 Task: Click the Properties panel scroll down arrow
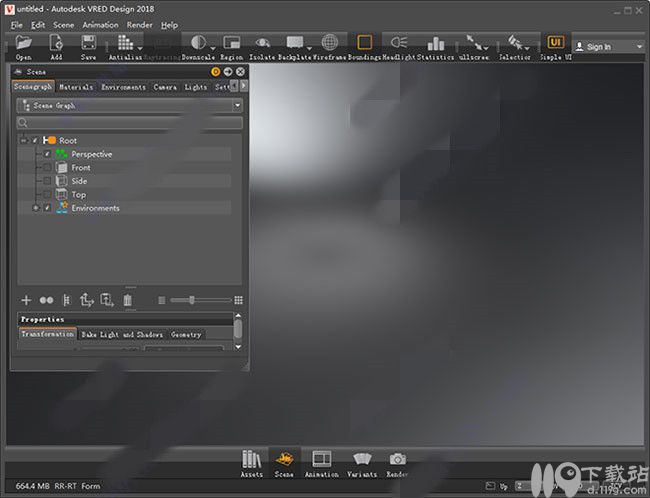238,347
